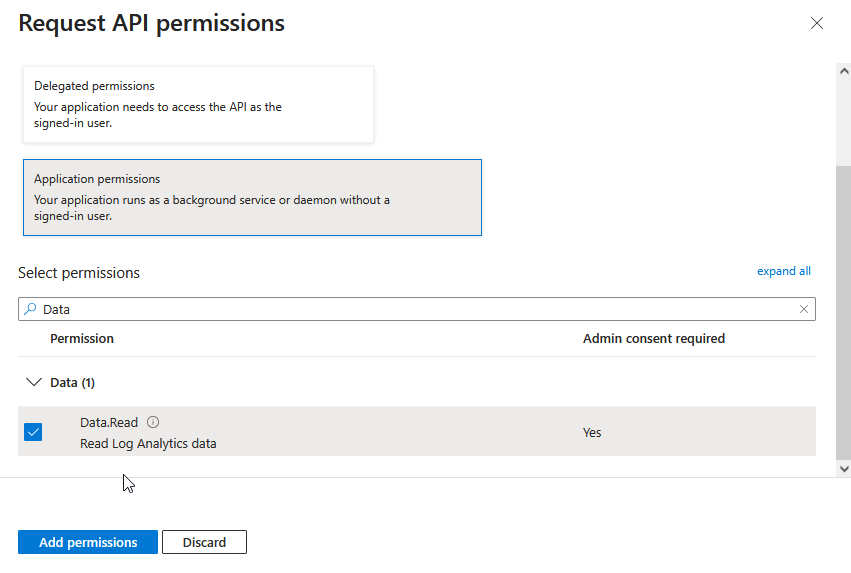
Task: Select the "Read Log Analytics data" description
Action: (x=148, y=443)
